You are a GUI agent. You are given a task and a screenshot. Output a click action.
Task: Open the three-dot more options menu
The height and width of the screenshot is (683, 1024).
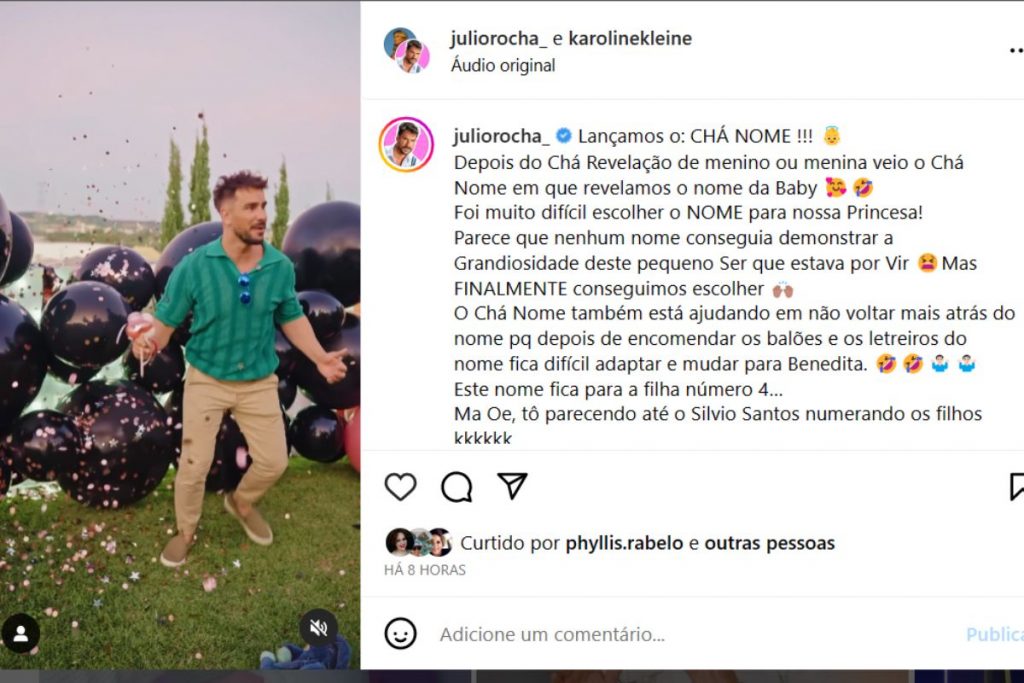[1016, 50]
